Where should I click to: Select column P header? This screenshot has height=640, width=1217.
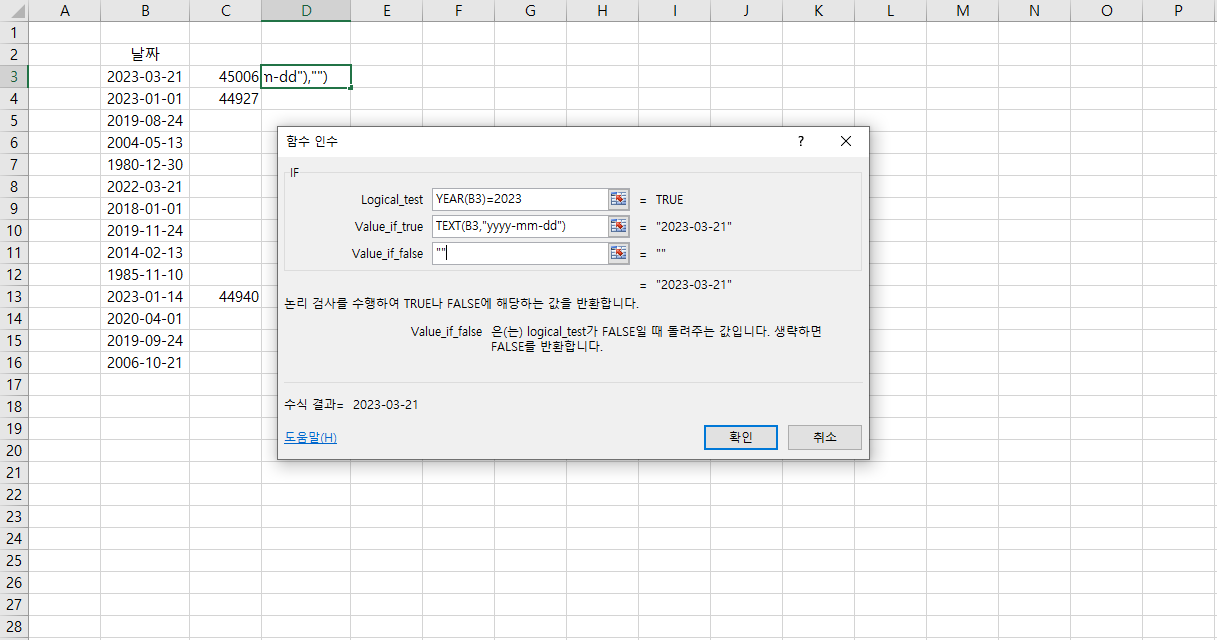click(1178, 11)
